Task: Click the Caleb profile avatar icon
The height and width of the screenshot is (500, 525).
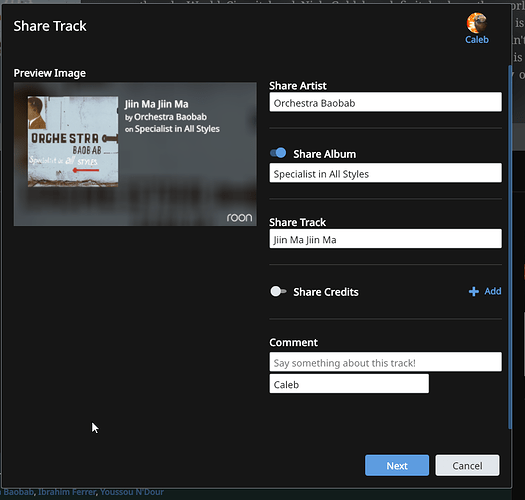Action: pyautogui.click(x=476, y=22)
